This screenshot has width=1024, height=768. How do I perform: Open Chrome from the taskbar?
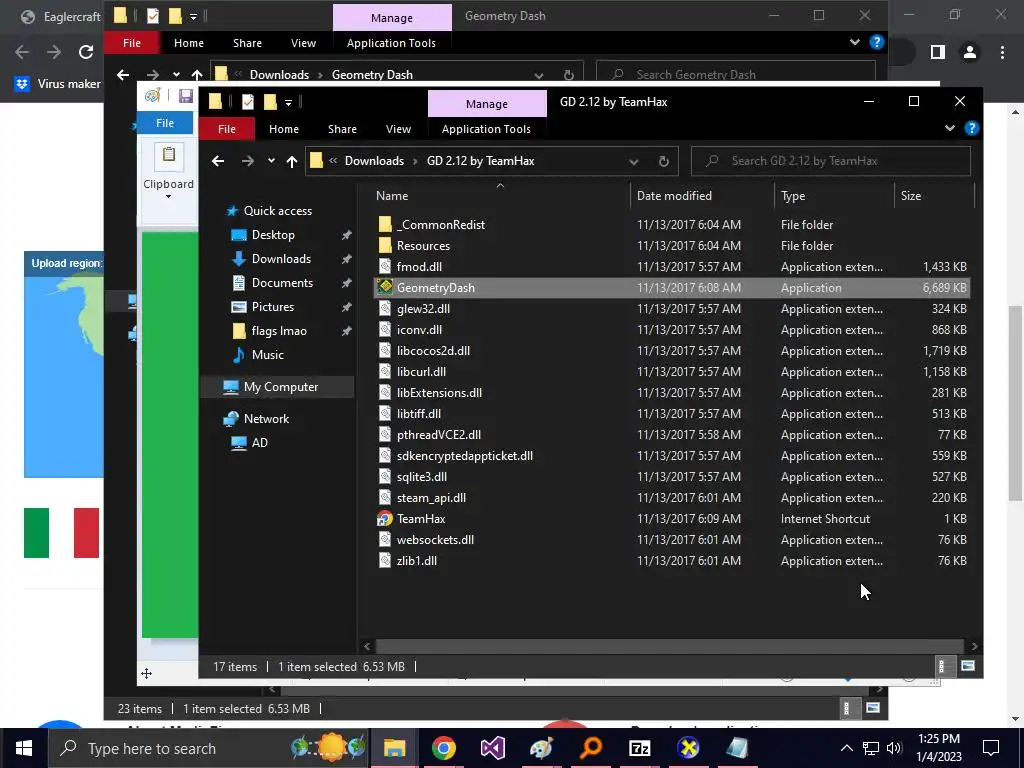[443, 748]
